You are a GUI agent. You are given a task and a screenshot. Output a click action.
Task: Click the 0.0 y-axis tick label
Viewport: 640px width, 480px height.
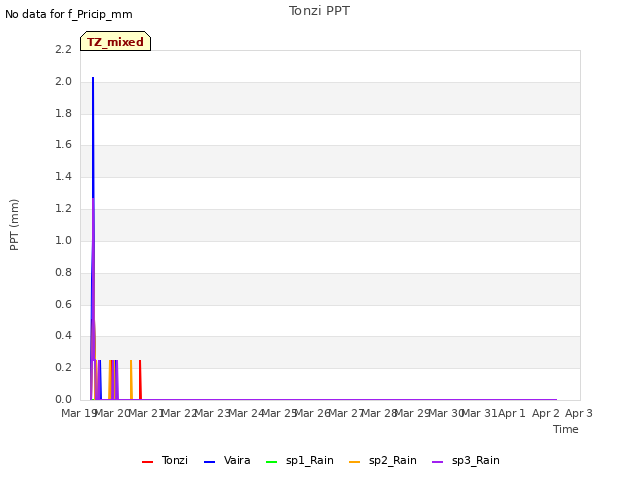pyautogui.click(x=63, y=399)
